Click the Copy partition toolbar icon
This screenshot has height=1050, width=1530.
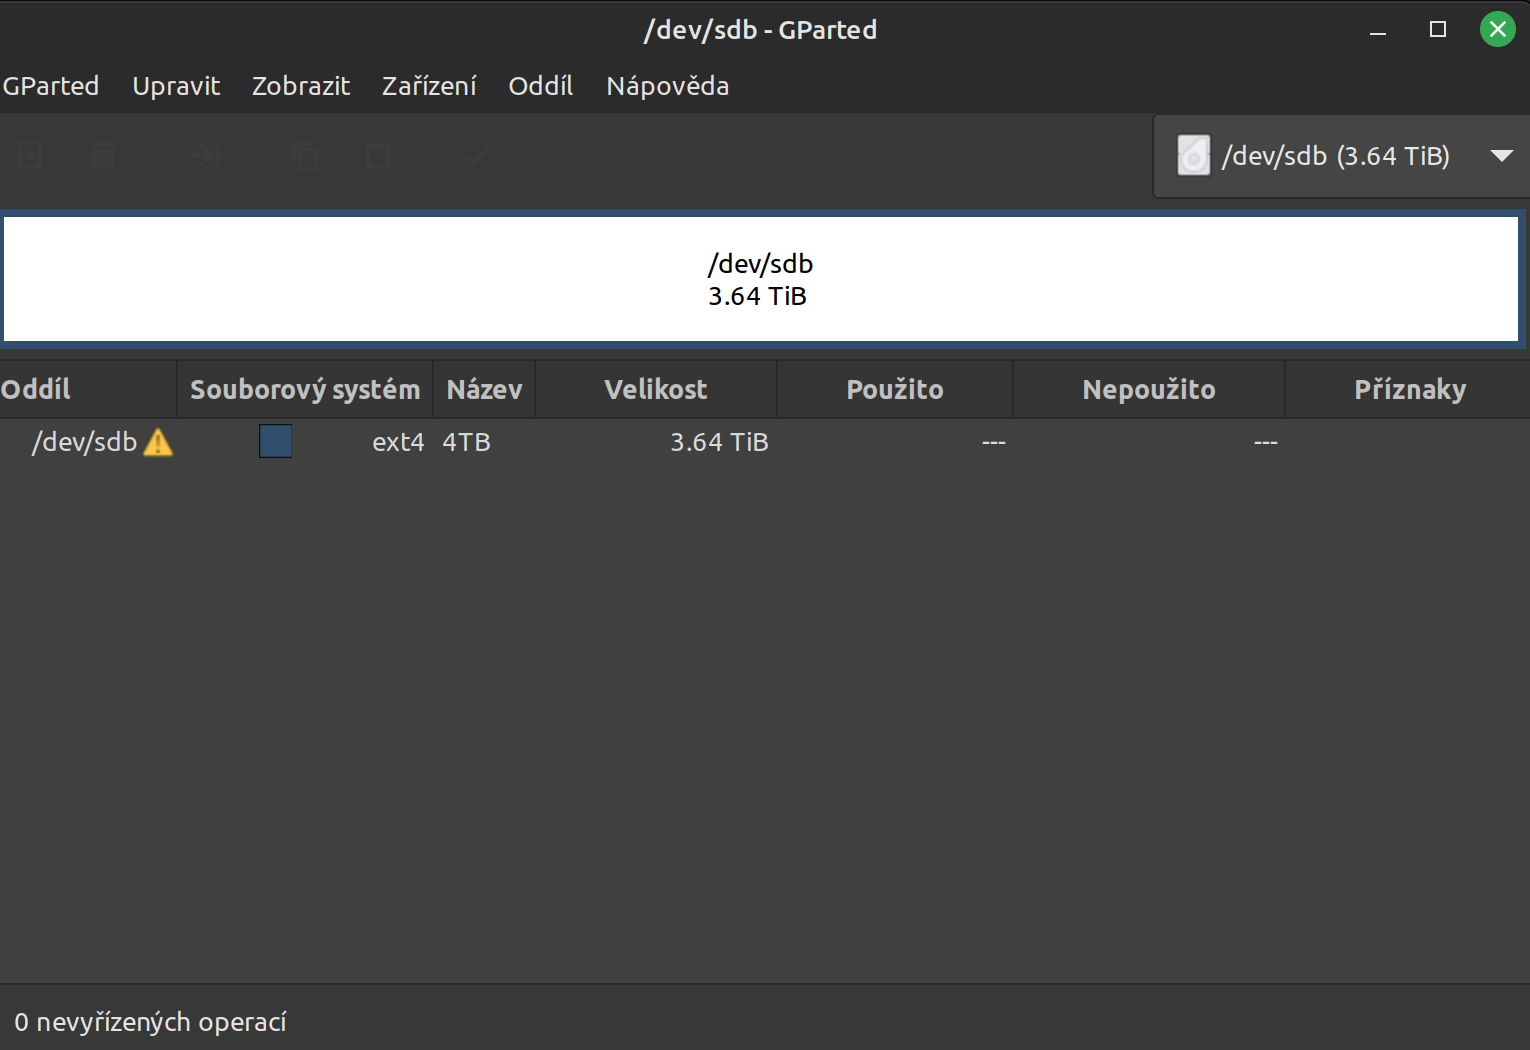[x=305, y=156]
